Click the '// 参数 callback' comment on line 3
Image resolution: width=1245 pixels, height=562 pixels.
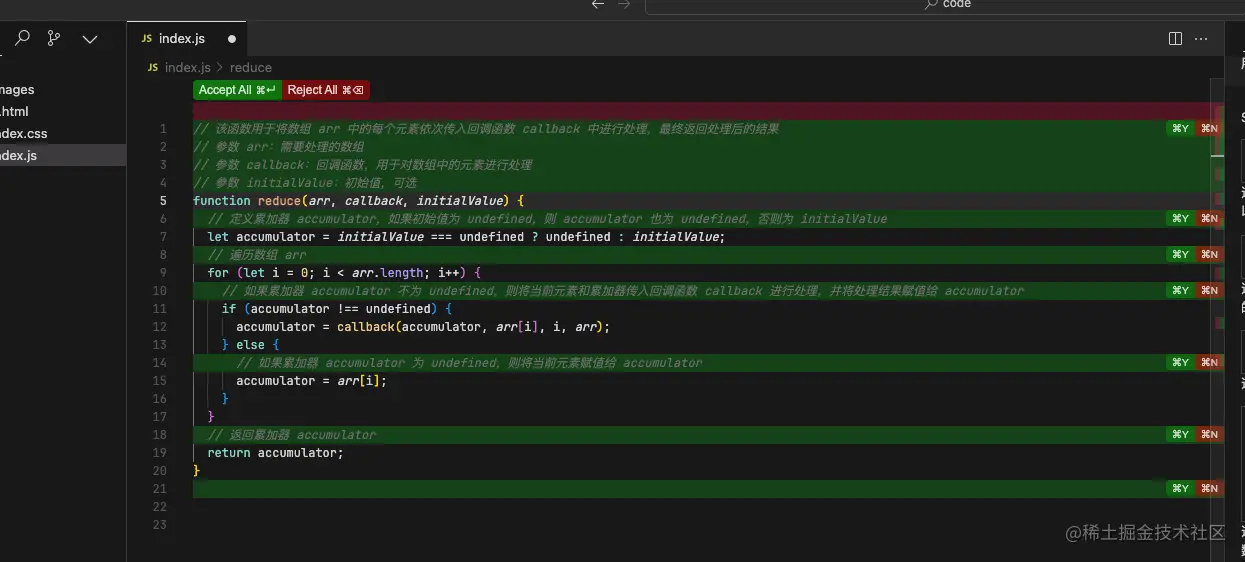(x=363, y=164)
